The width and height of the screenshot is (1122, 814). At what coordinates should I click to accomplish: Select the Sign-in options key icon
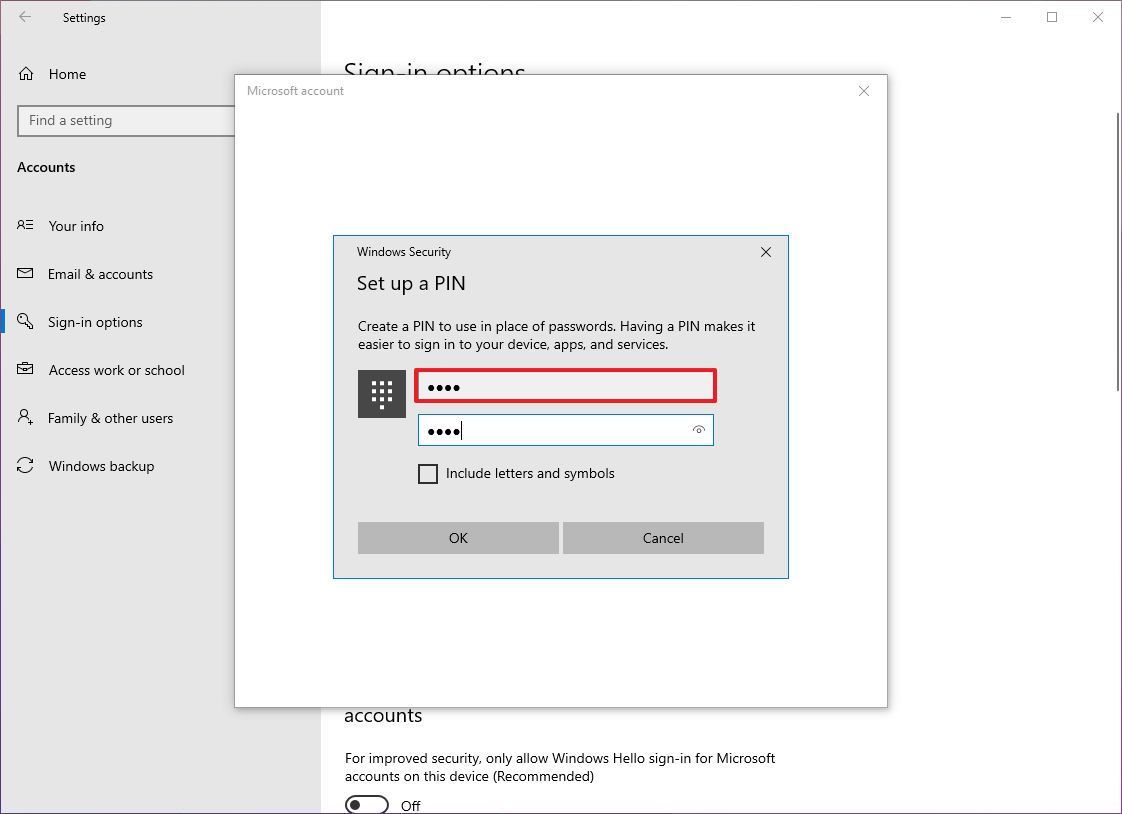25,321
